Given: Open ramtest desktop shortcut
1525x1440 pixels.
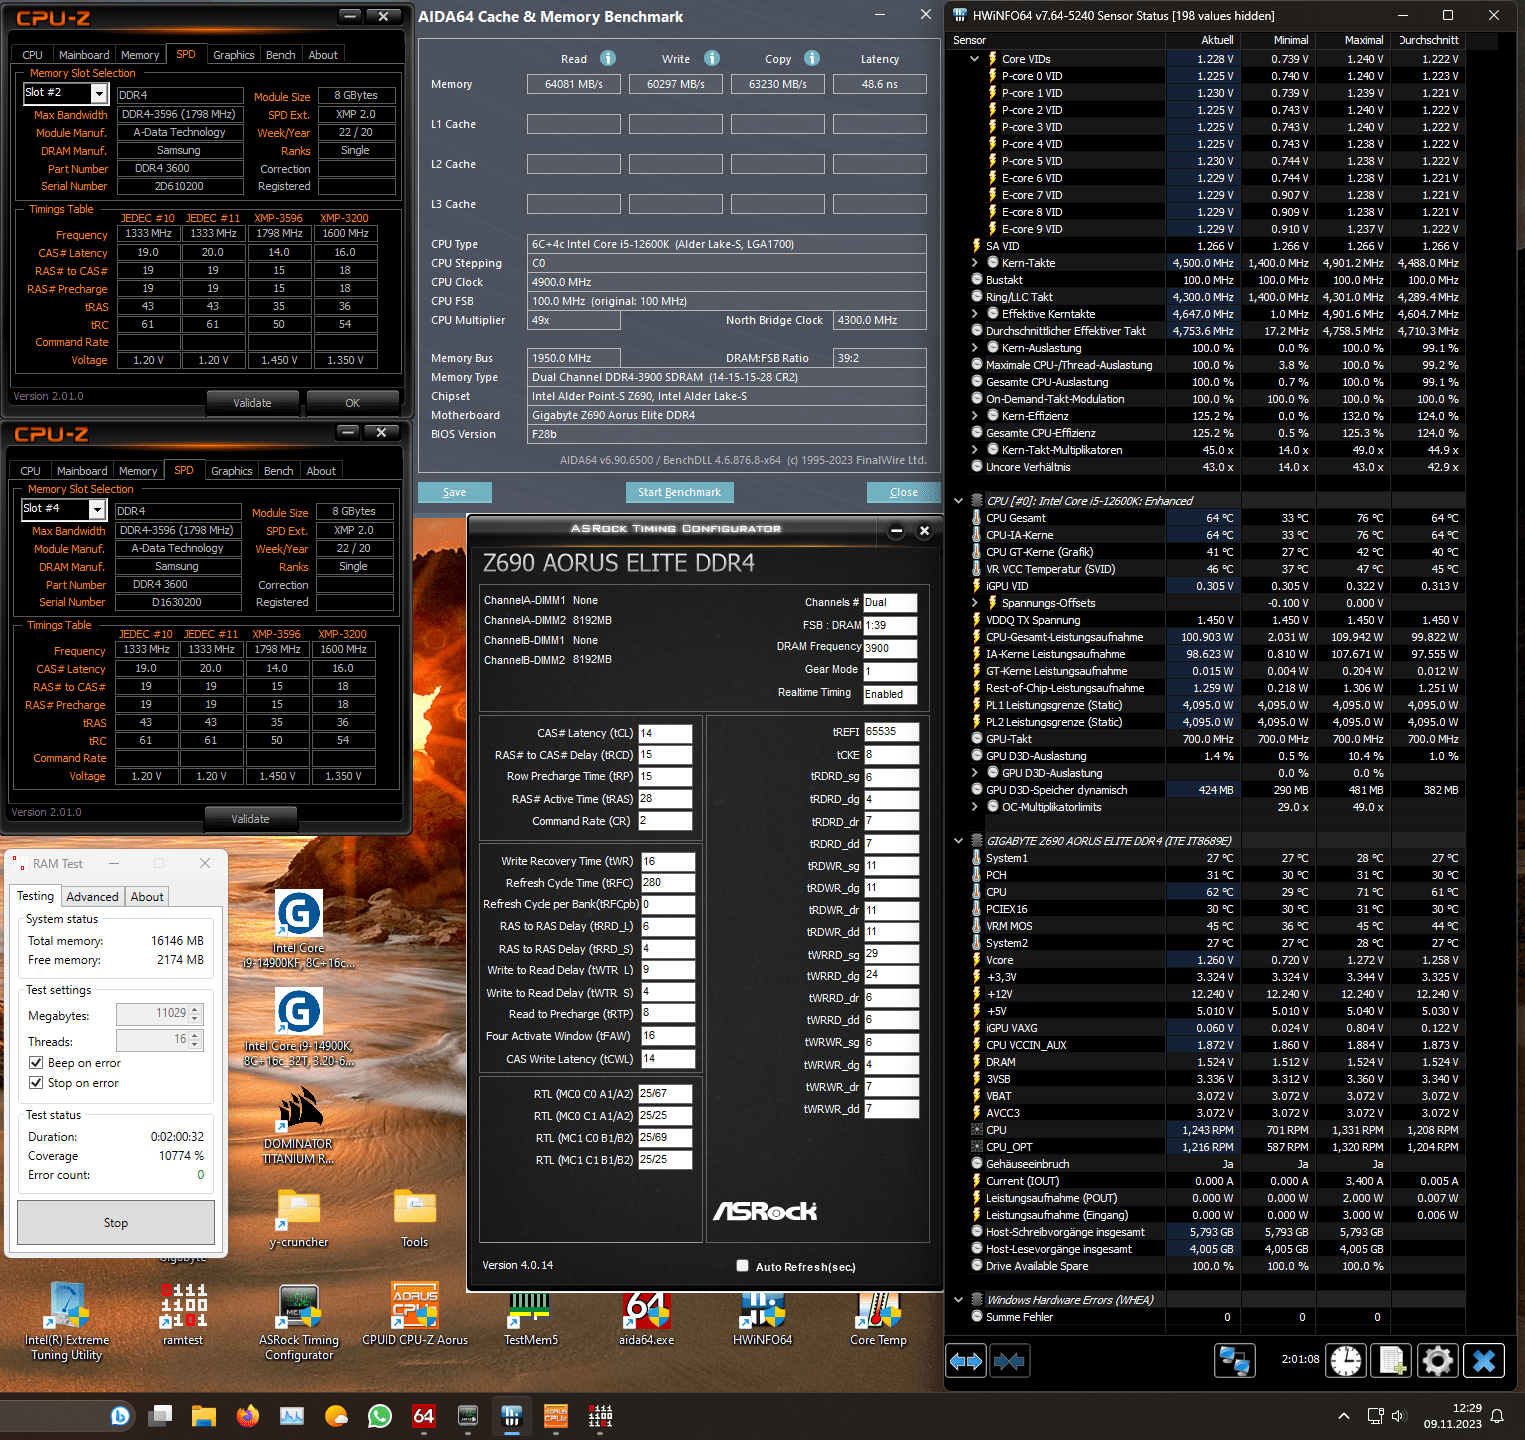Looking at the screenshot, I should point(183,1314).
